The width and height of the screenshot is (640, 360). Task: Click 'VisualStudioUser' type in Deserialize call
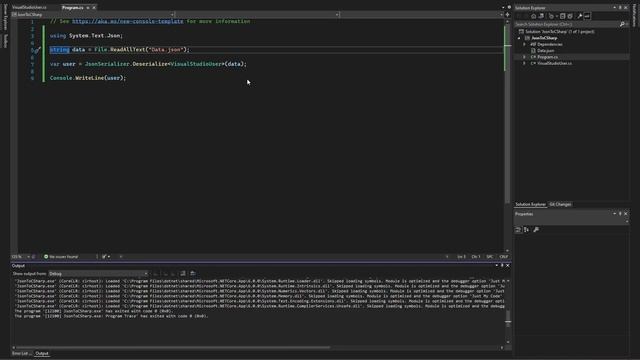(x=196, y=64)
